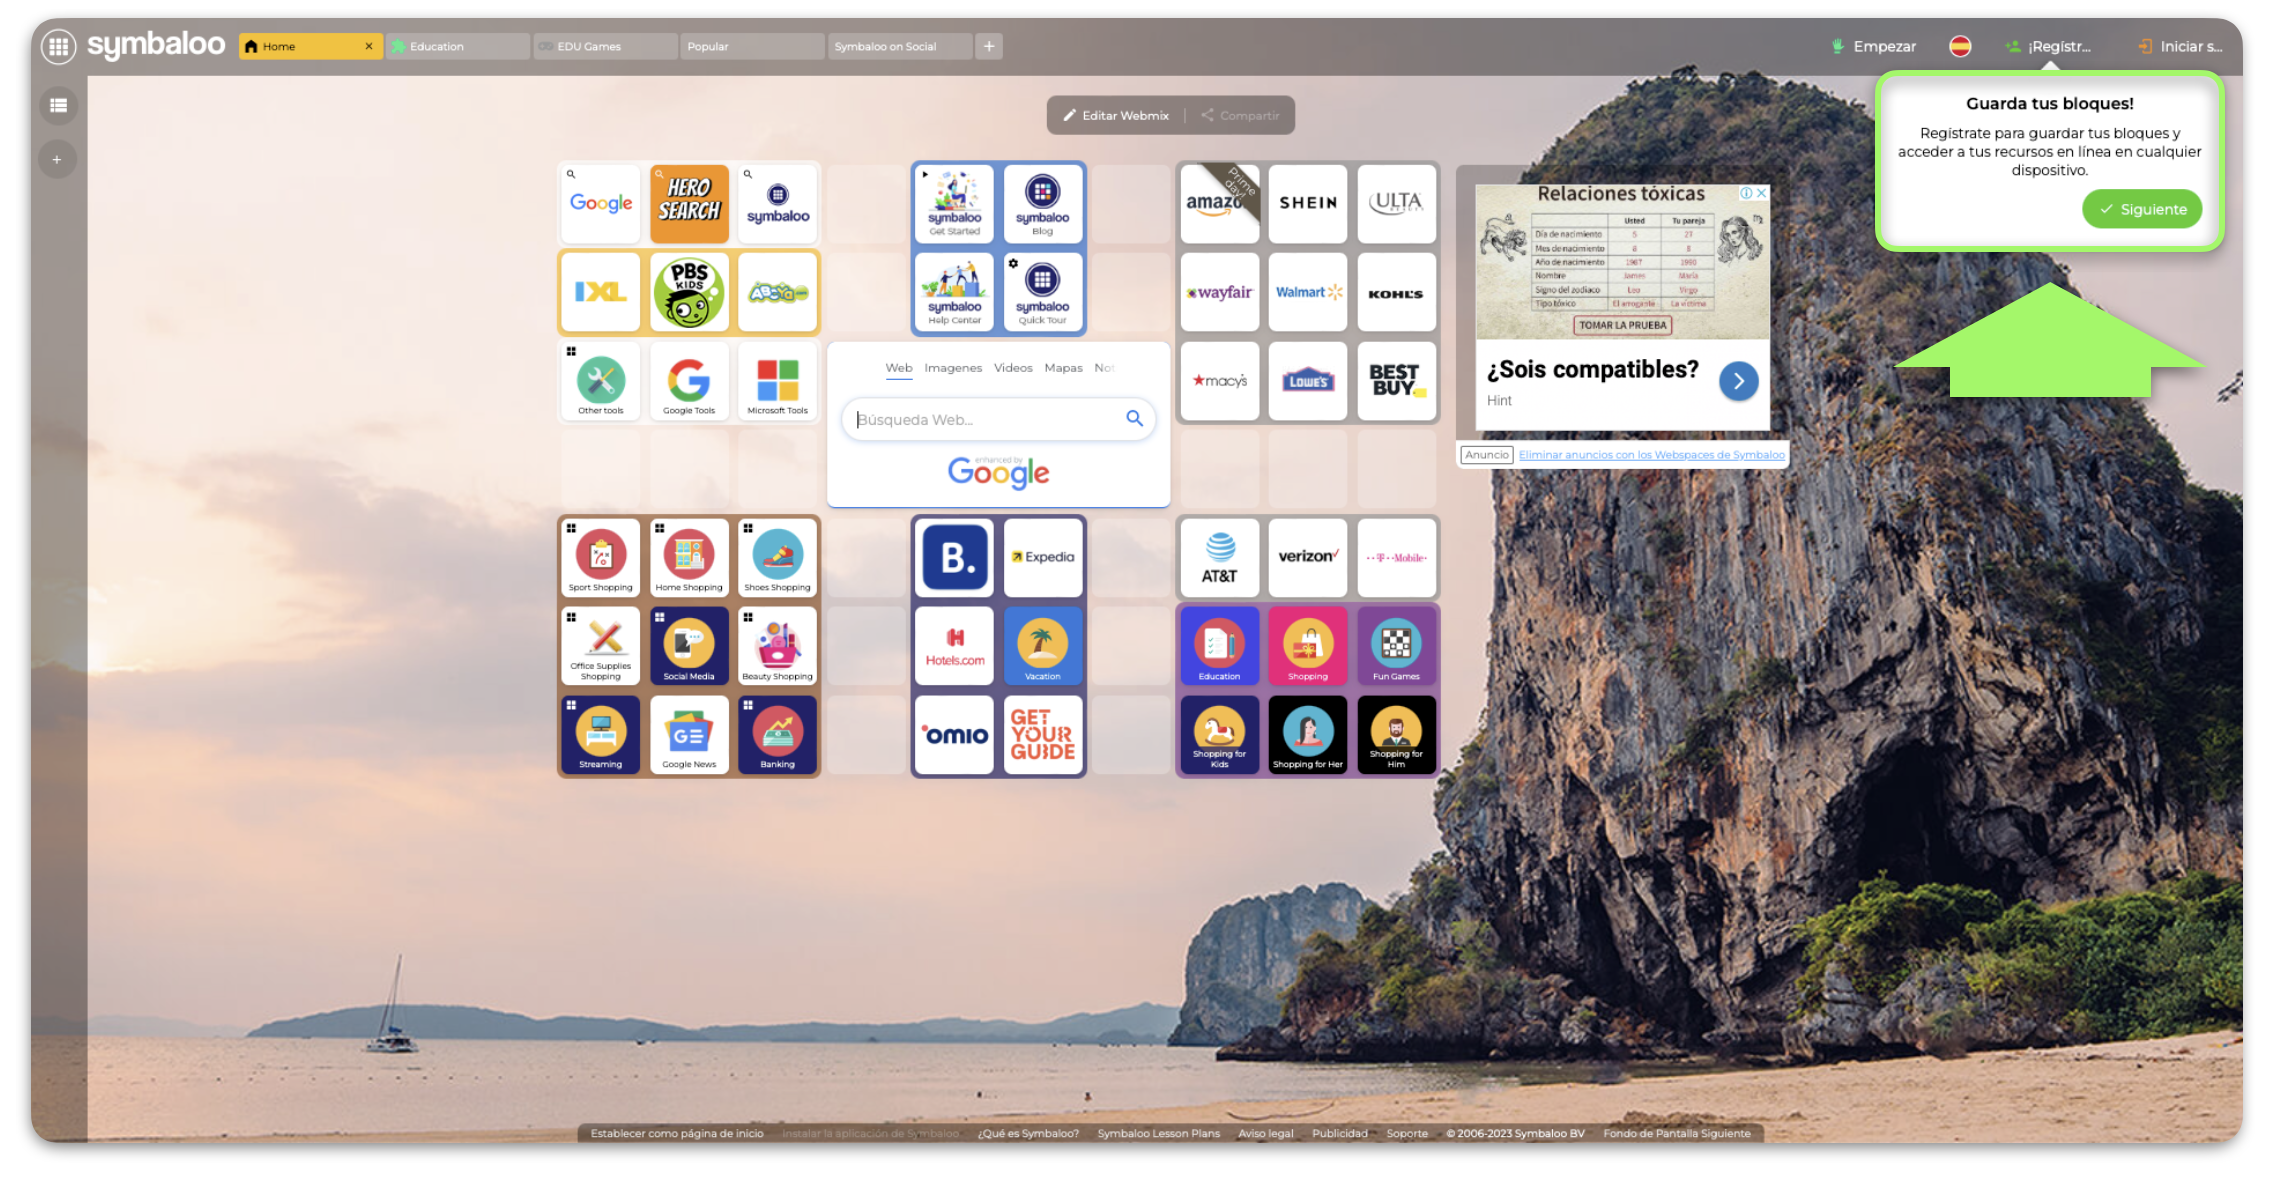
Task: Open the T-Mobile tile
Action: pos(1396,558)
